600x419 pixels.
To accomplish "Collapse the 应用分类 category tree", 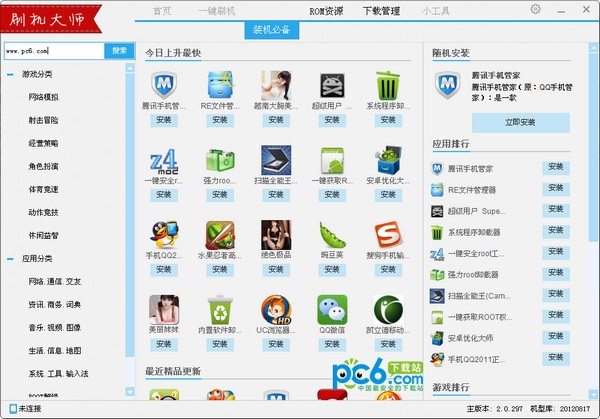I will [x=10, y=259].
